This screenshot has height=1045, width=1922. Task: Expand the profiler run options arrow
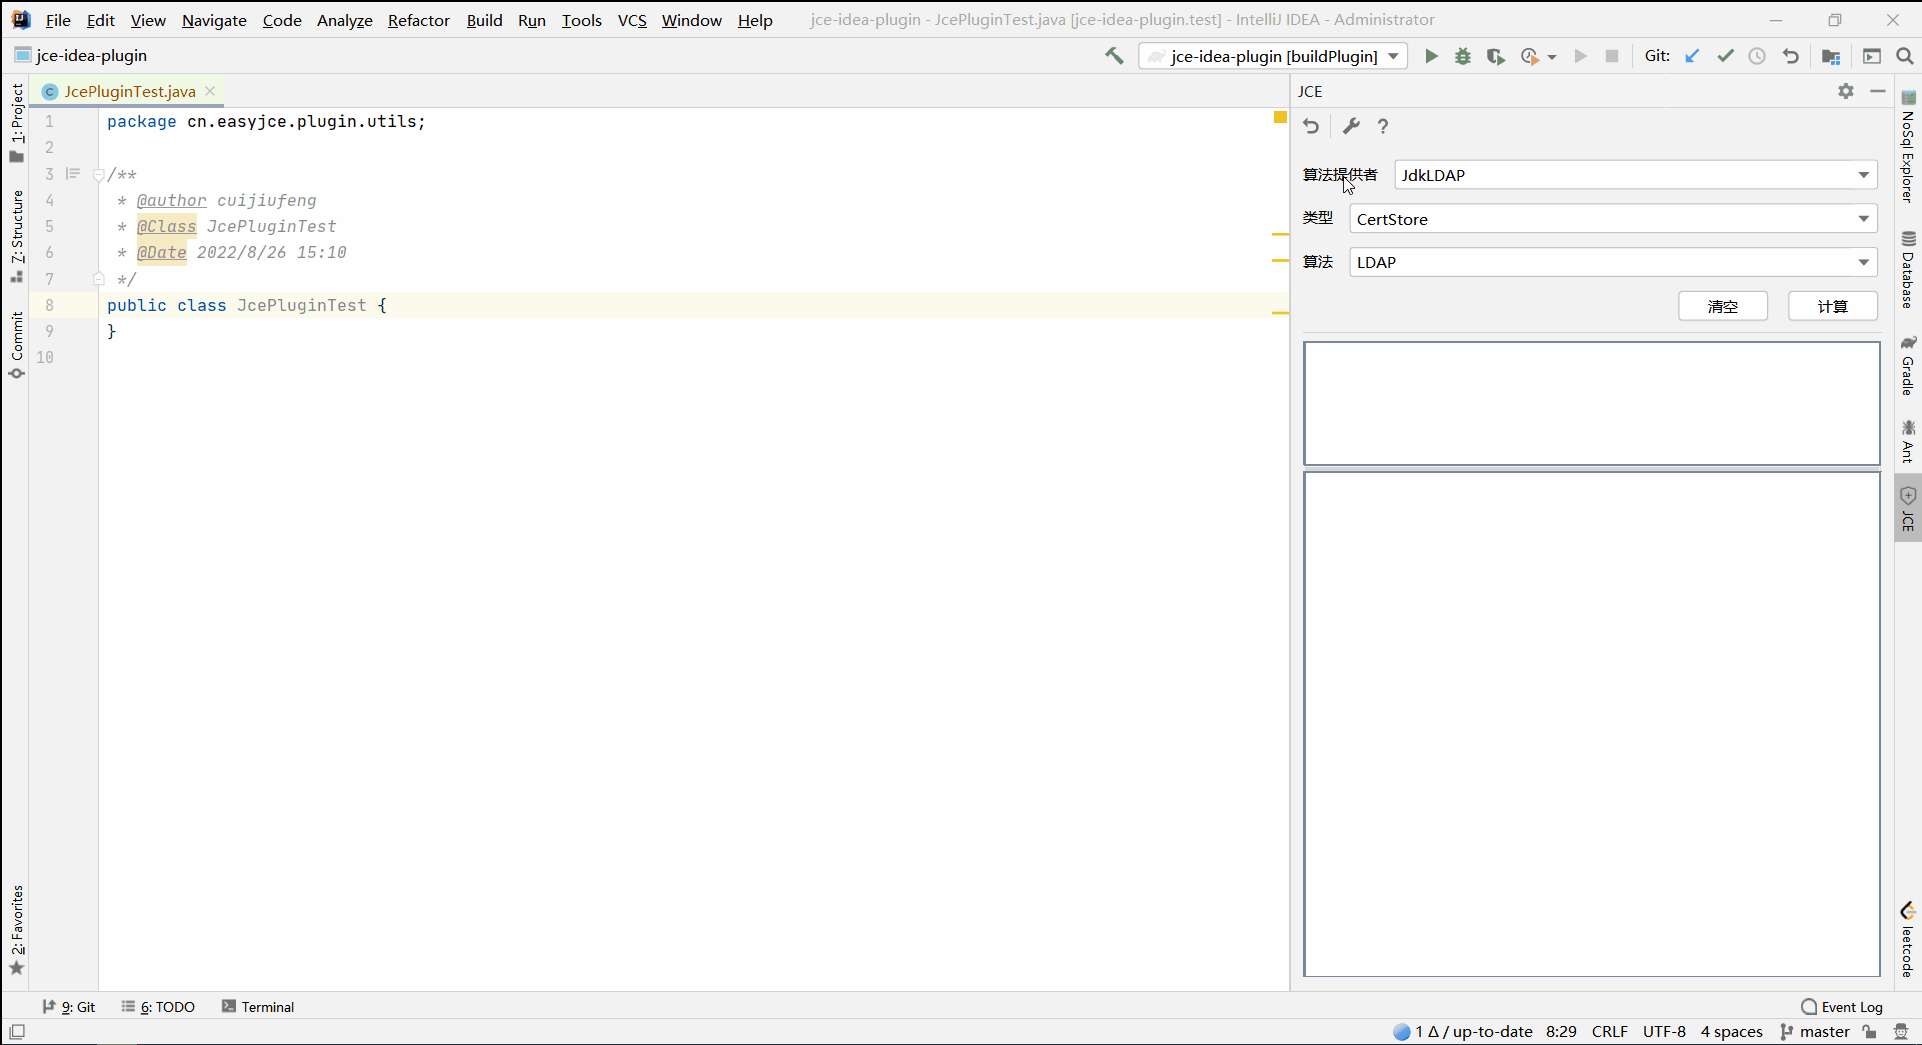(1552, 57)
